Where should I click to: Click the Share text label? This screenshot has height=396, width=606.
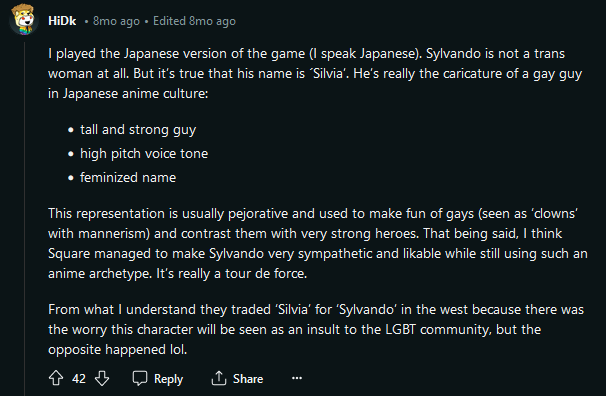coord(248,379)
